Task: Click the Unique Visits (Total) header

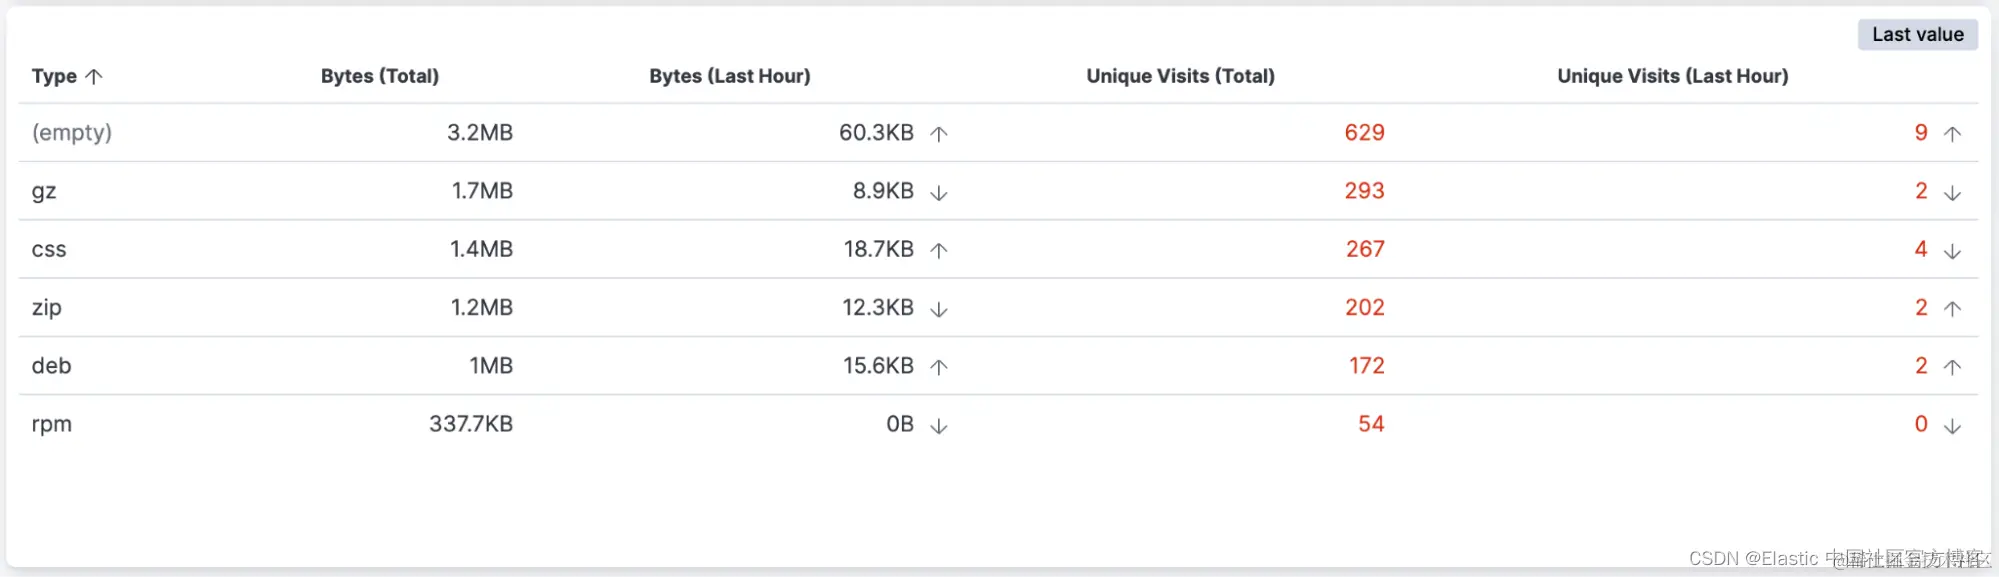Action: click(1180, 76)
